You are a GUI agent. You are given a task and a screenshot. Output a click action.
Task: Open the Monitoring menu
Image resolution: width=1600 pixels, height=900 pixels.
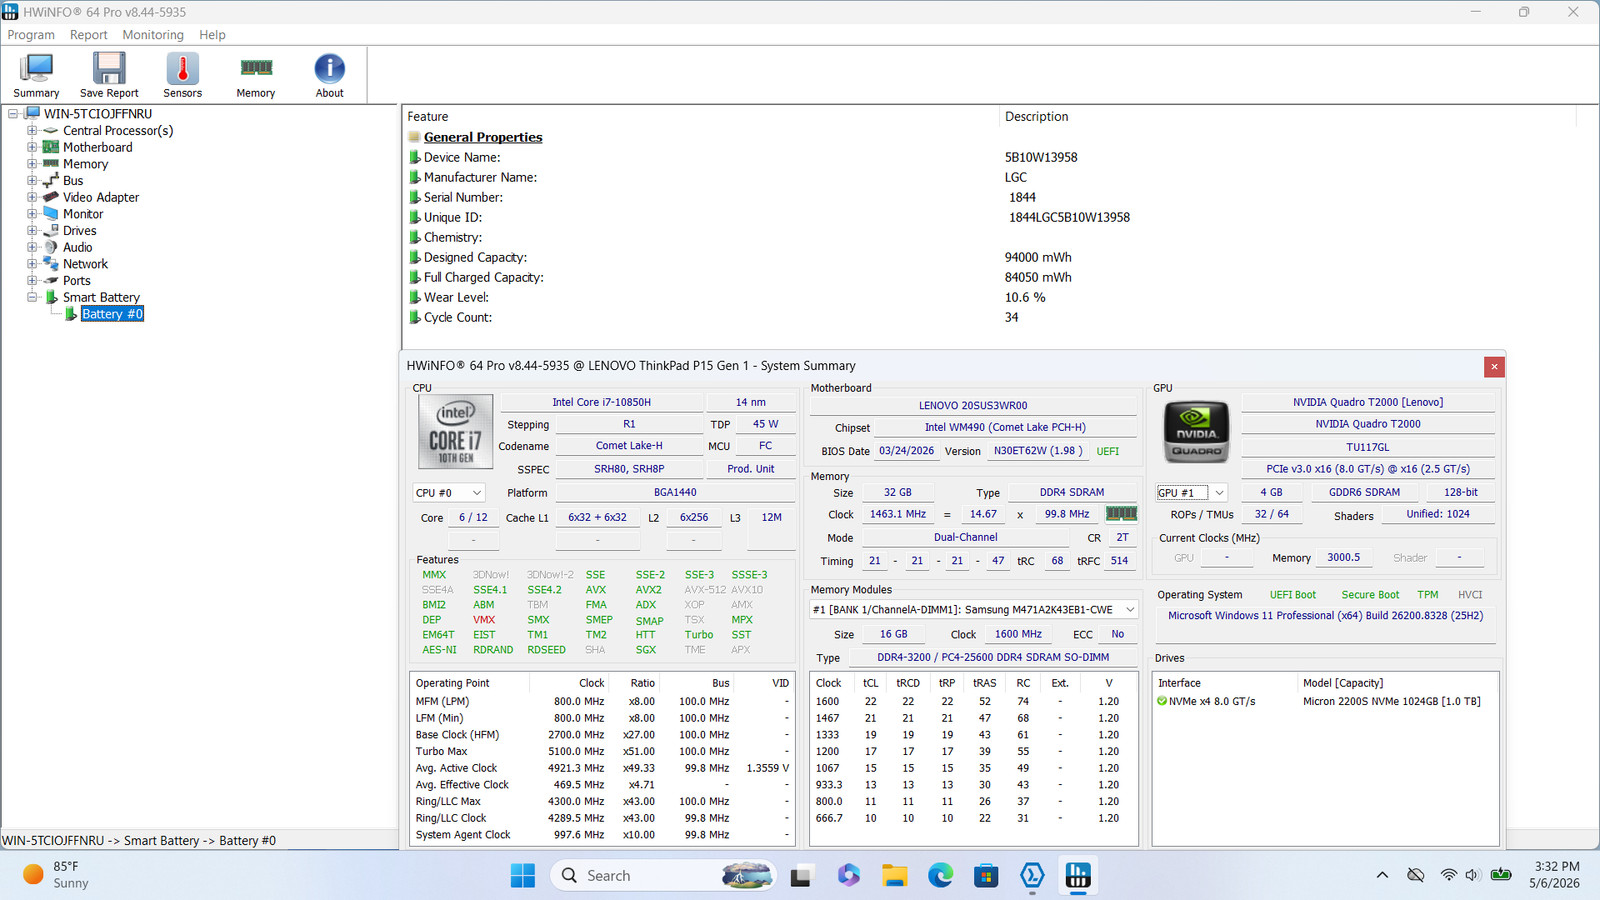pyautogui.click(x=153, y=35)
